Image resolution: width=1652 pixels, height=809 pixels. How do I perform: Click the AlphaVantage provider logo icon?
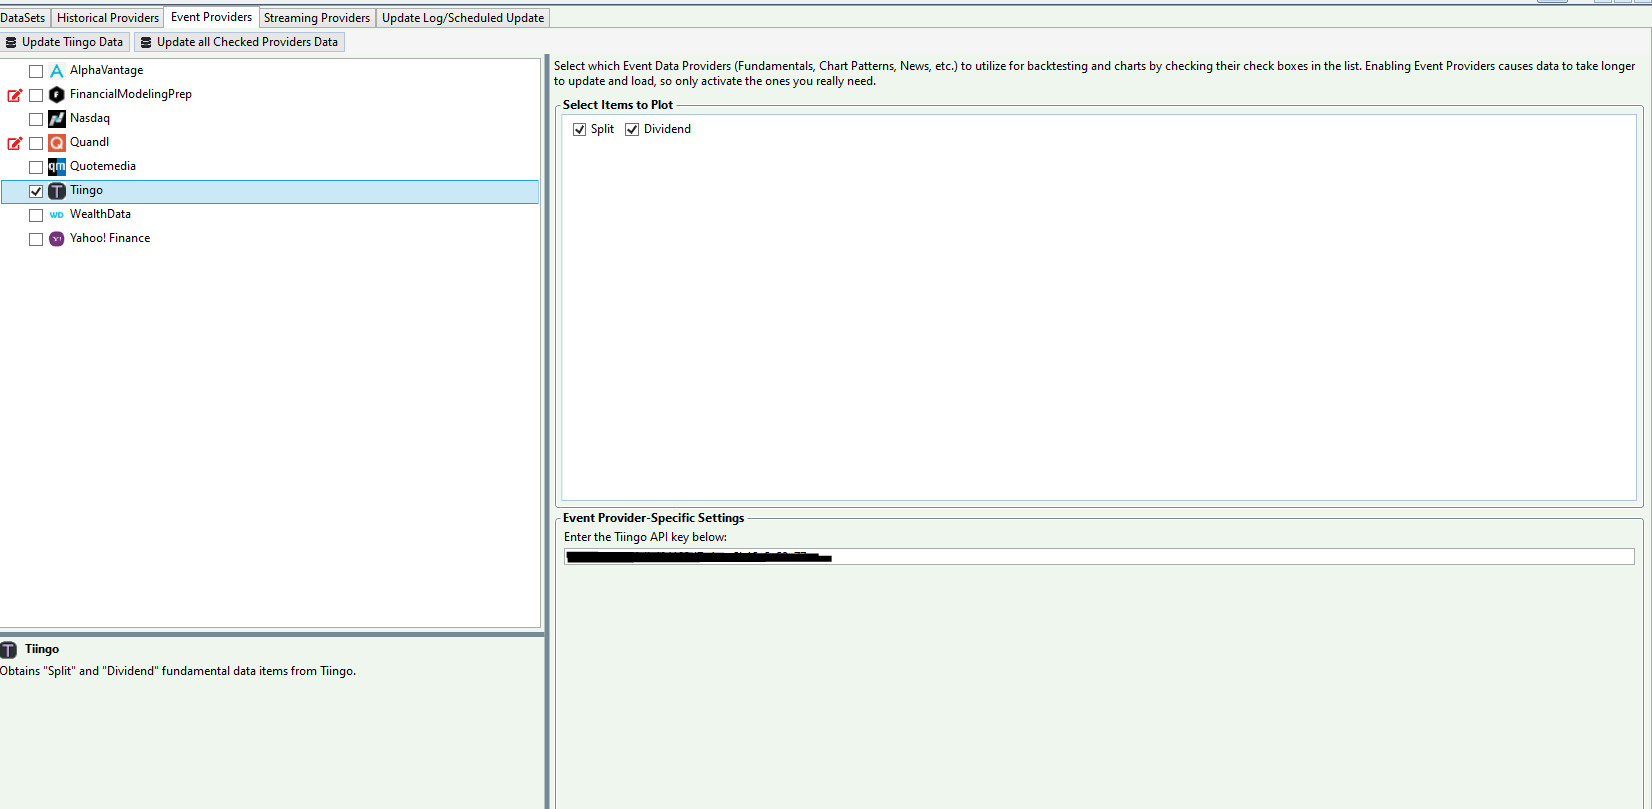point(57,71)
